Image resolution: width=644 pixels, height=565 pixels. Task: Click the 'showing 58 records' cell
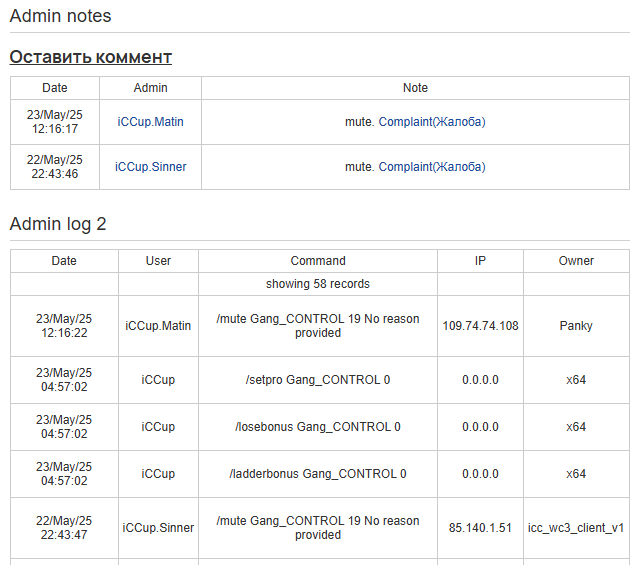(x=318, y=284)
